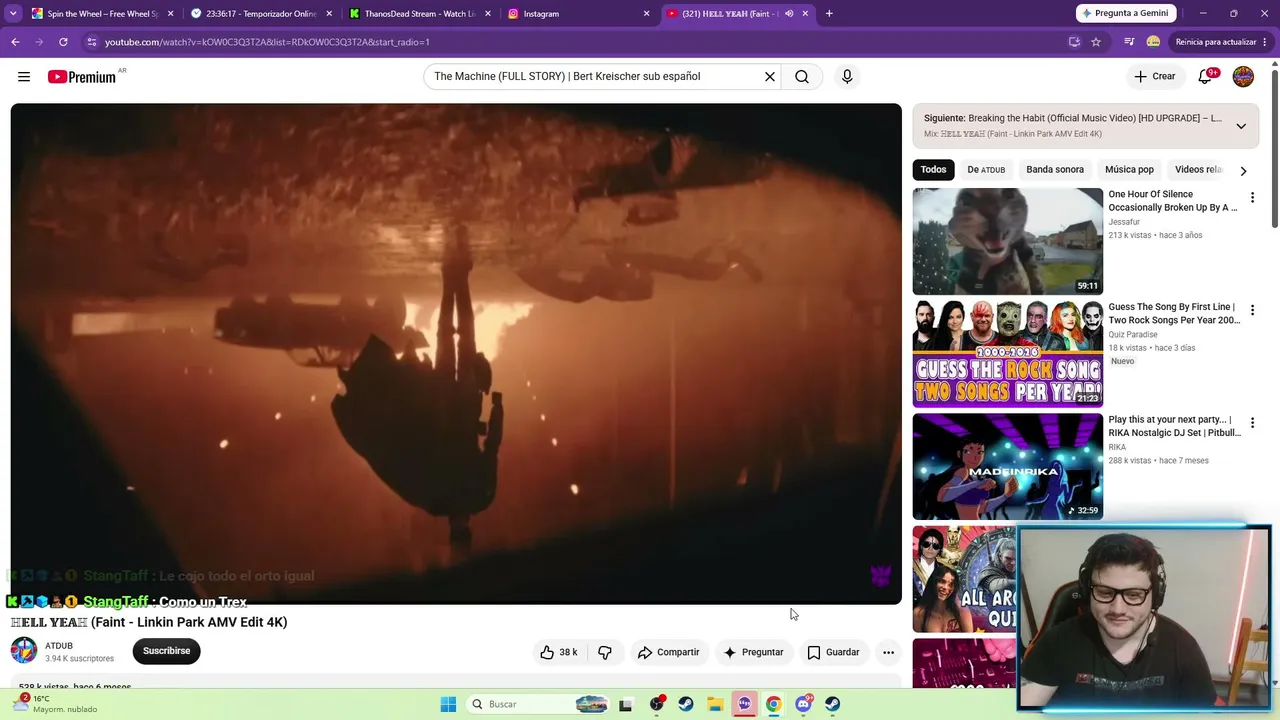
Task: Click the Quiz Paradise channel name
Action: (1133, 335)
